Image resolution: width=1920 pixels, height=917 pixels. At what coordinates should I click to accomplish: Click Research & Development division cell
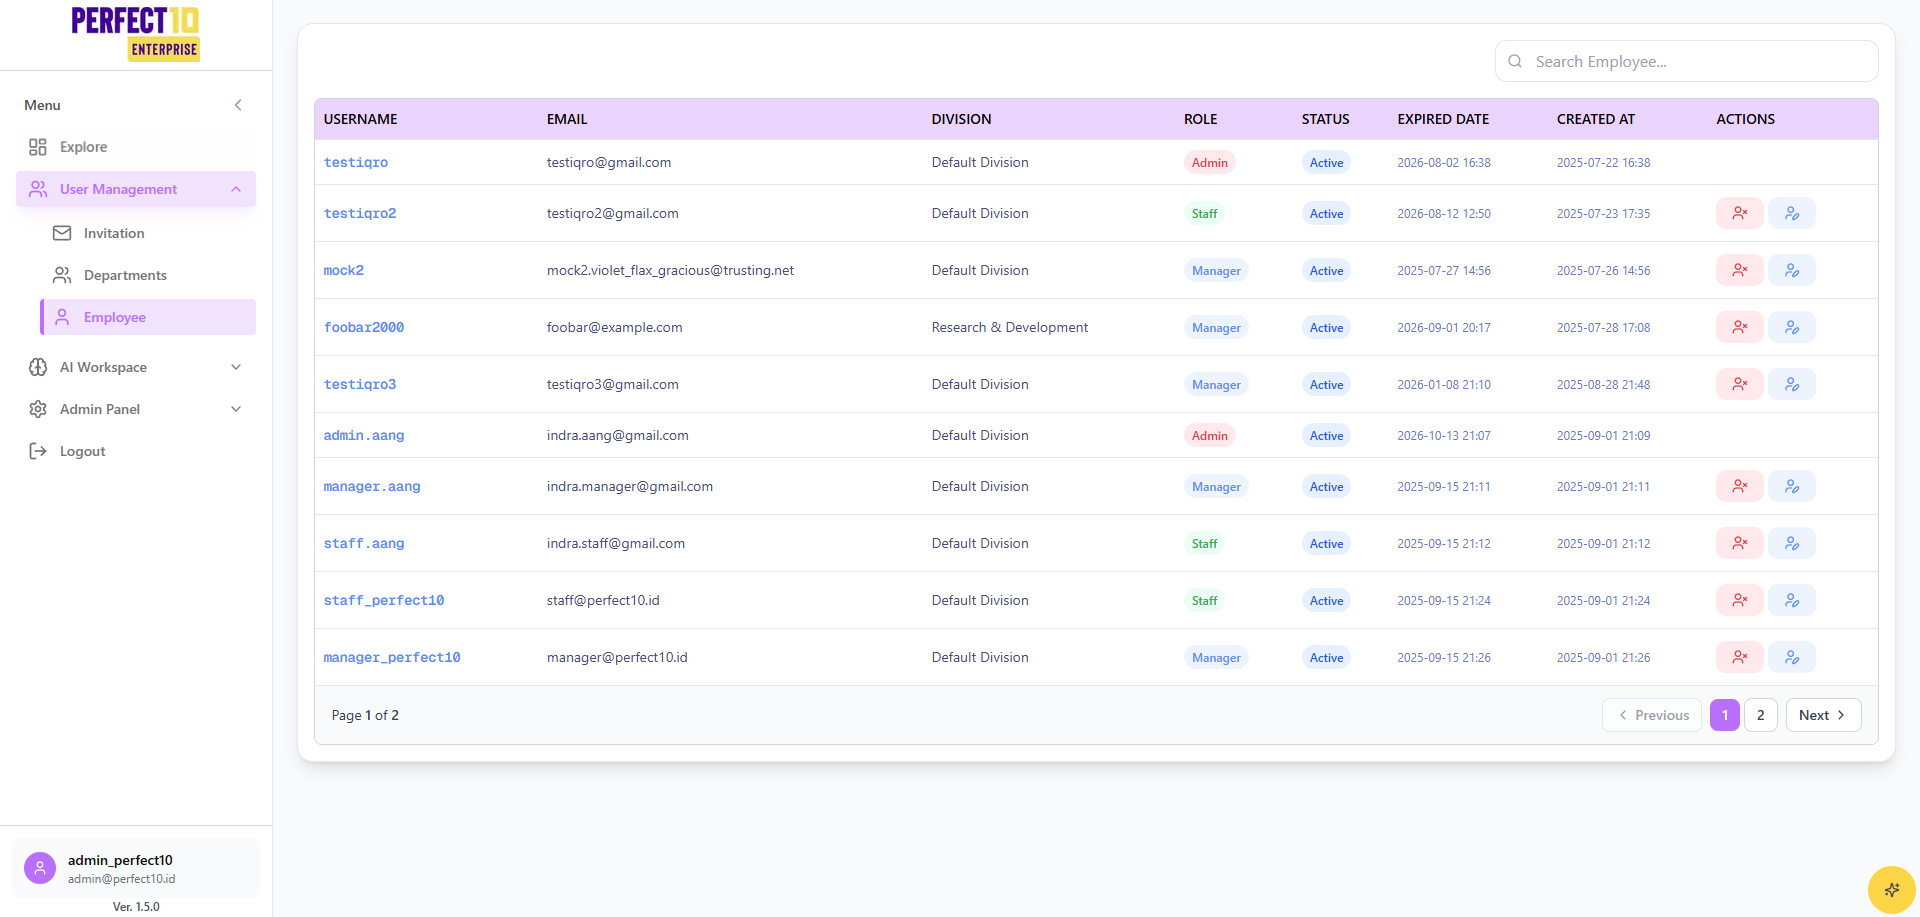click(x=1010, y=327)
